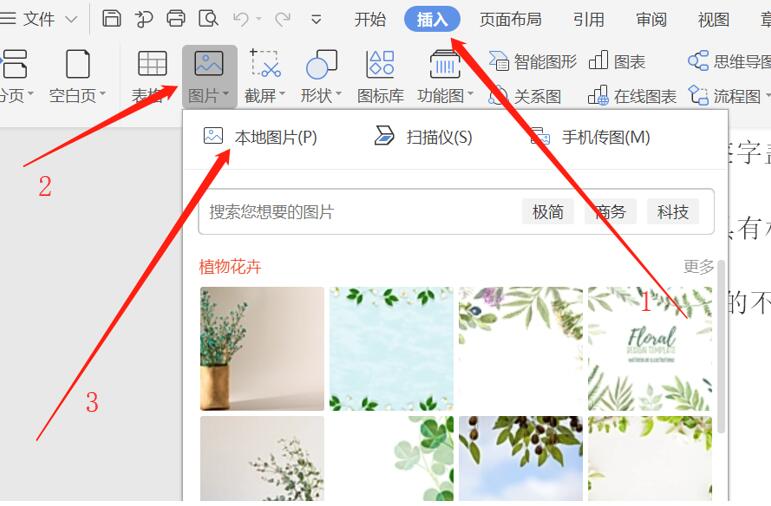Expand the quick access toolbar dropdown
The width and height of the screenshot is (771, 506).
click(x=316, y=20)
